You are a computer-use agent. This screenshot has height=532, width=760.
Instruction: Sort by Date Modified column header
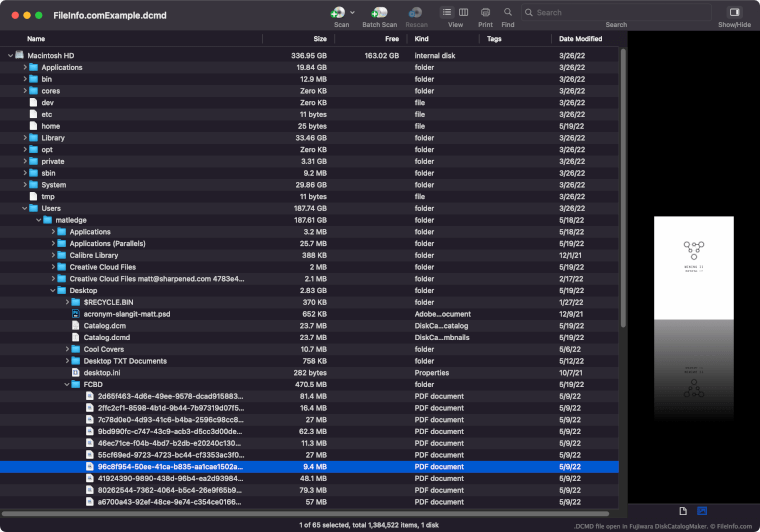580,38
